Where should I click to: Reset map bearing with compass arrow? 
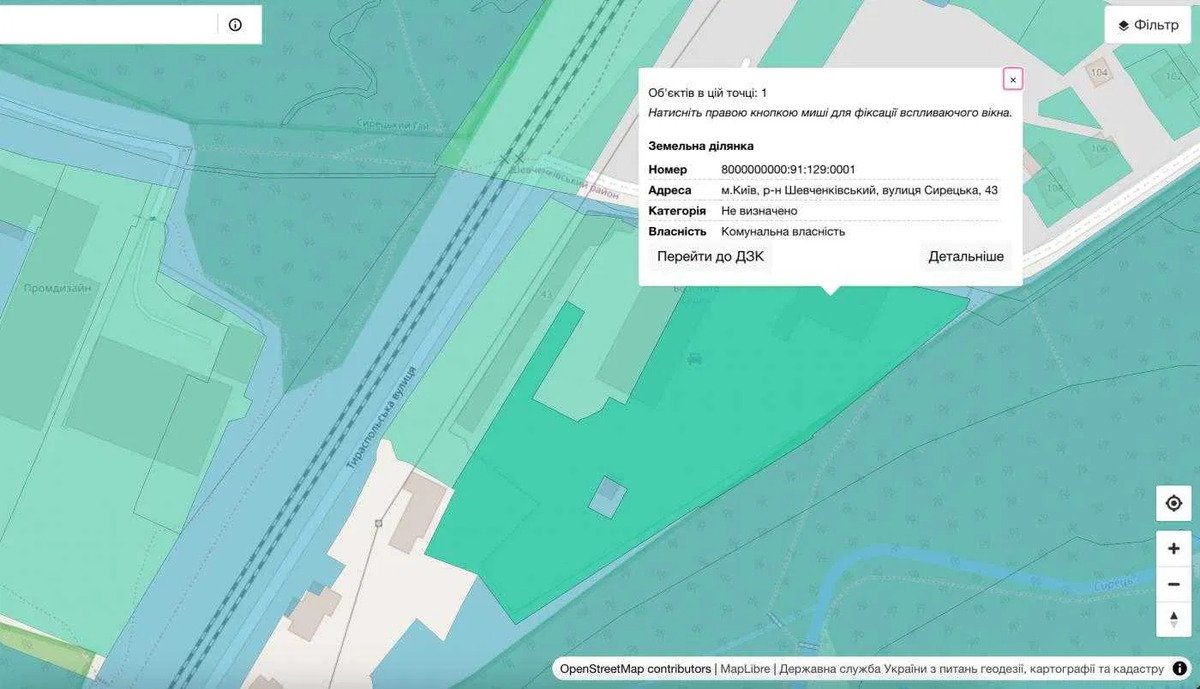pos(1173,618)
